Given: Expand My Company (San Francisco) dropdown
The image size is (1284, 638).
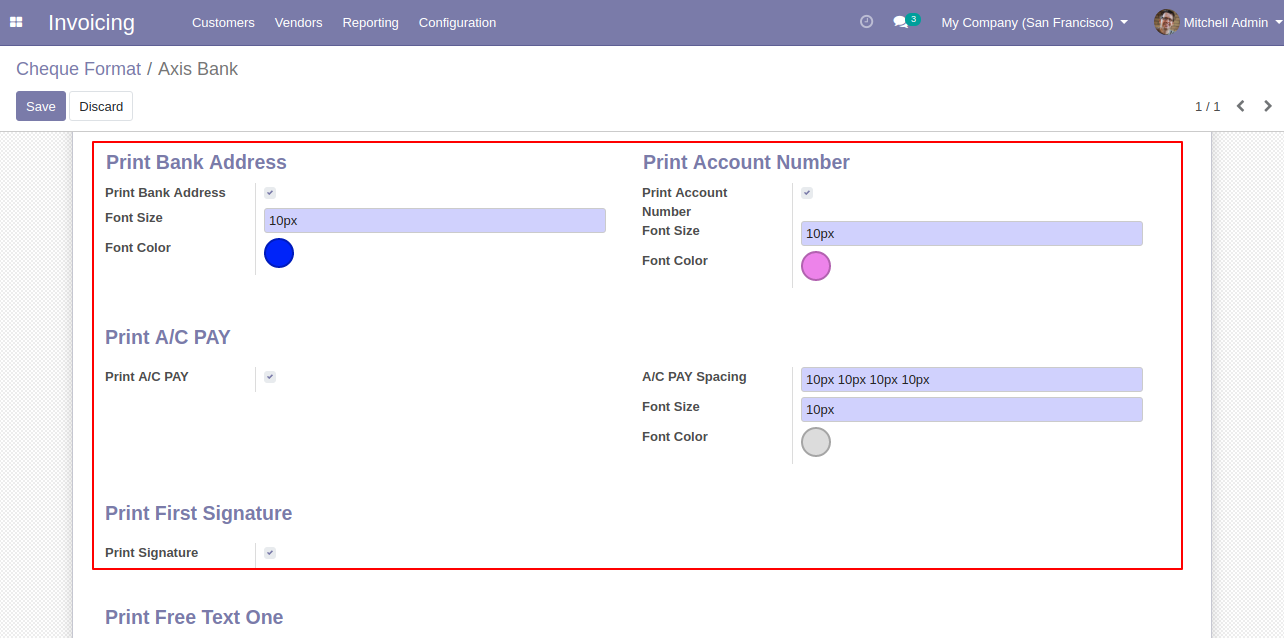Looking at the screenshot, I should click(x=1034, y=22).
